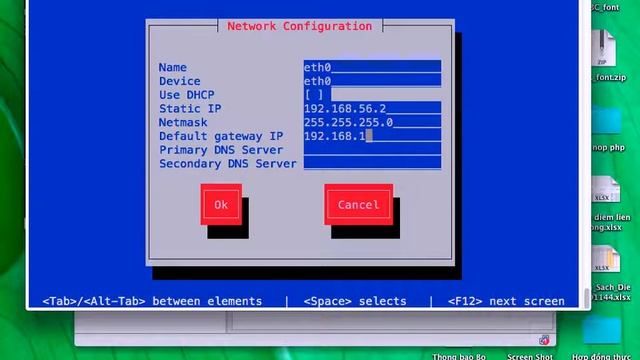This screenshot has width=640, height=360.
Task: Click the Primary DNS Server label
Action: pos(221,150)
